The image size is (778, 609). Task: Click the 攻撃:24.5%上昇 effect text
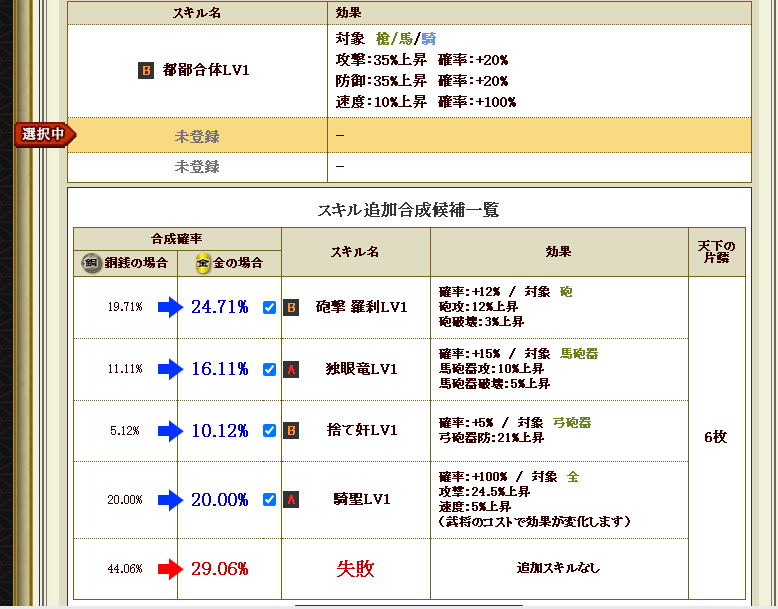pos(485,492)
